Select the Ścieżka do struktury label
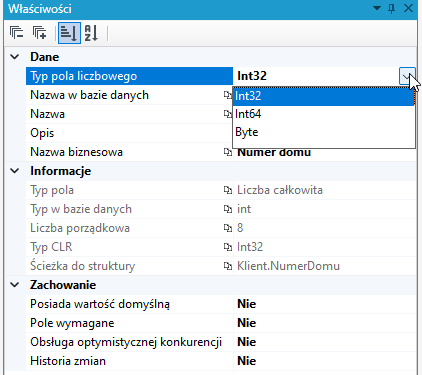 click(x=82, y=266)
